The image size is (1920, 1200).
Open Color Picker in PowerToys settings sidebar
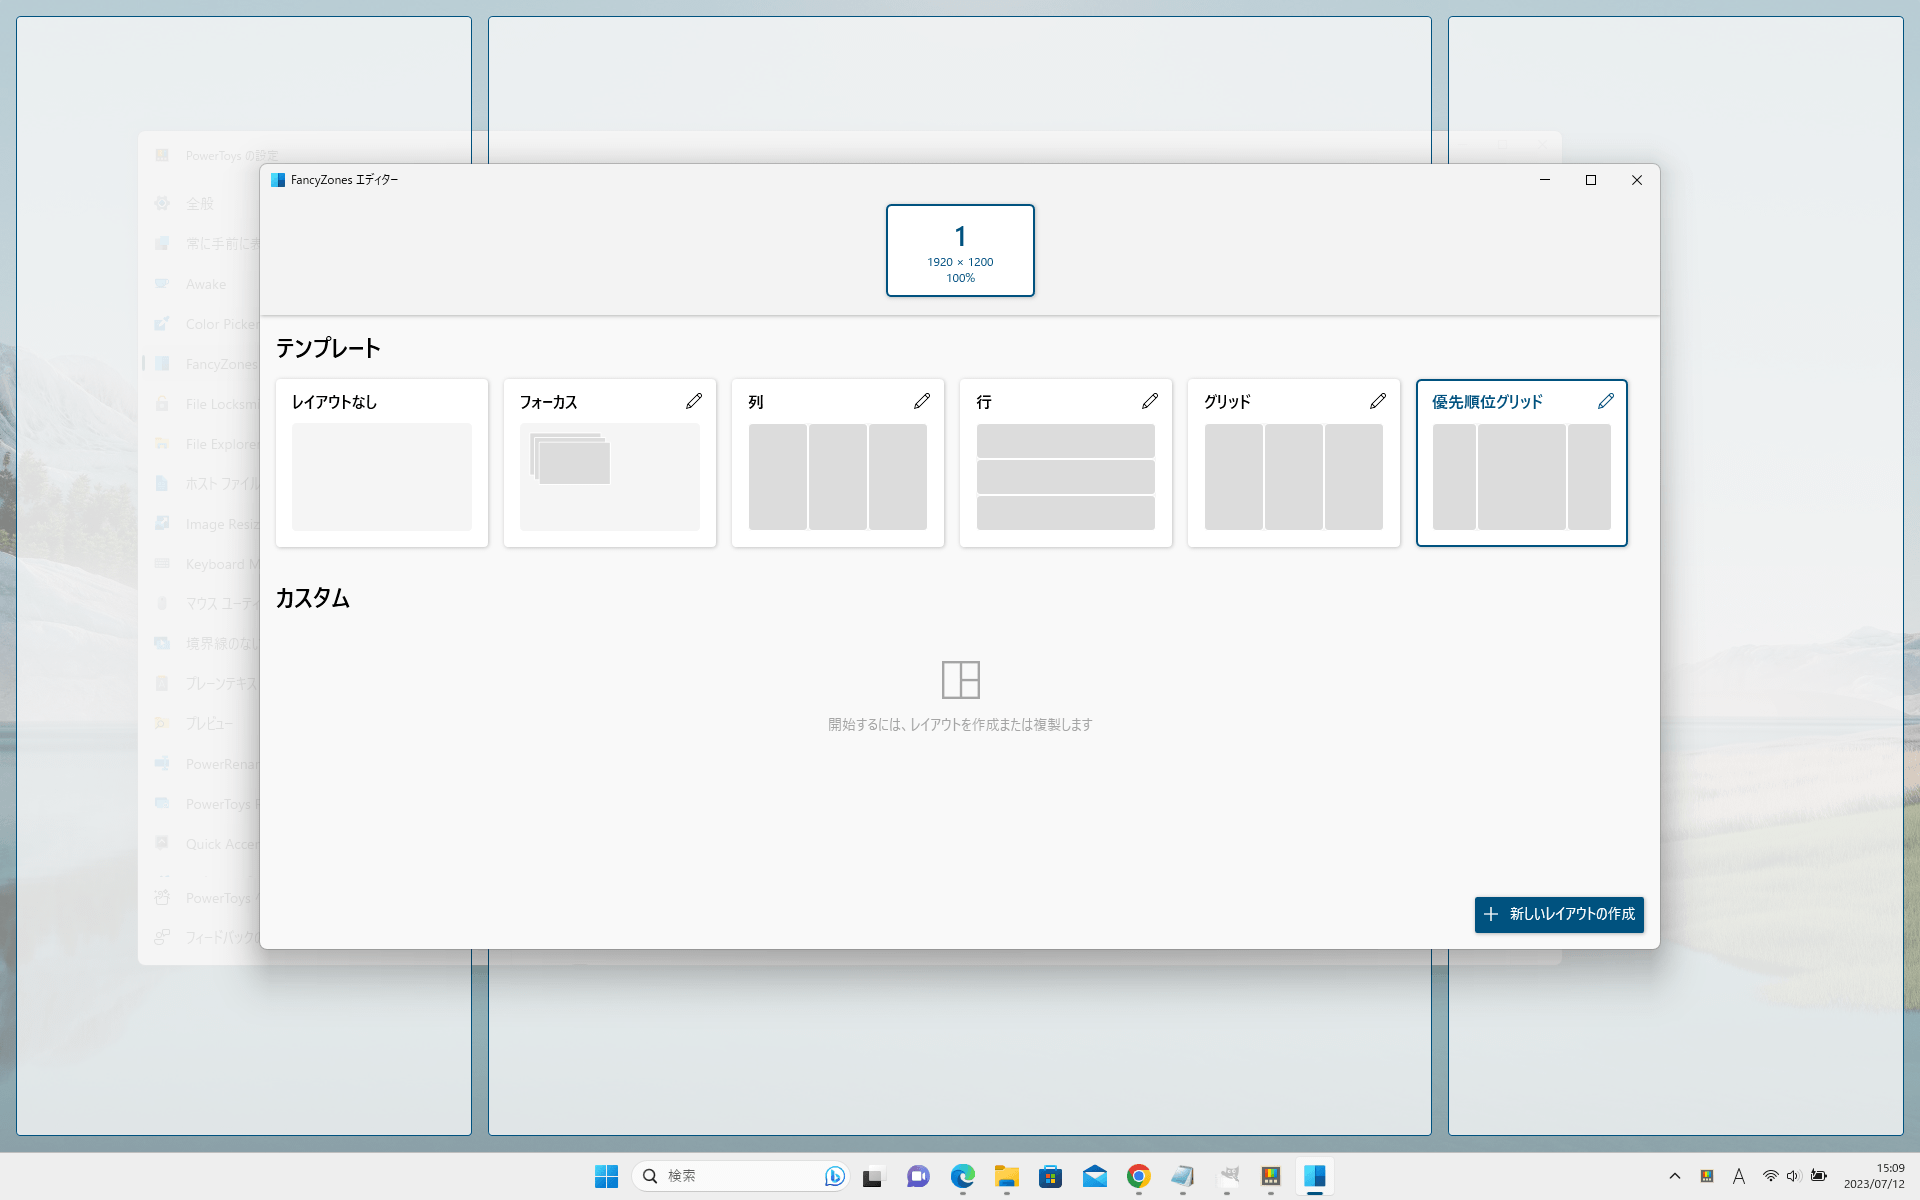pyautogui.click(x=200, y=324)
